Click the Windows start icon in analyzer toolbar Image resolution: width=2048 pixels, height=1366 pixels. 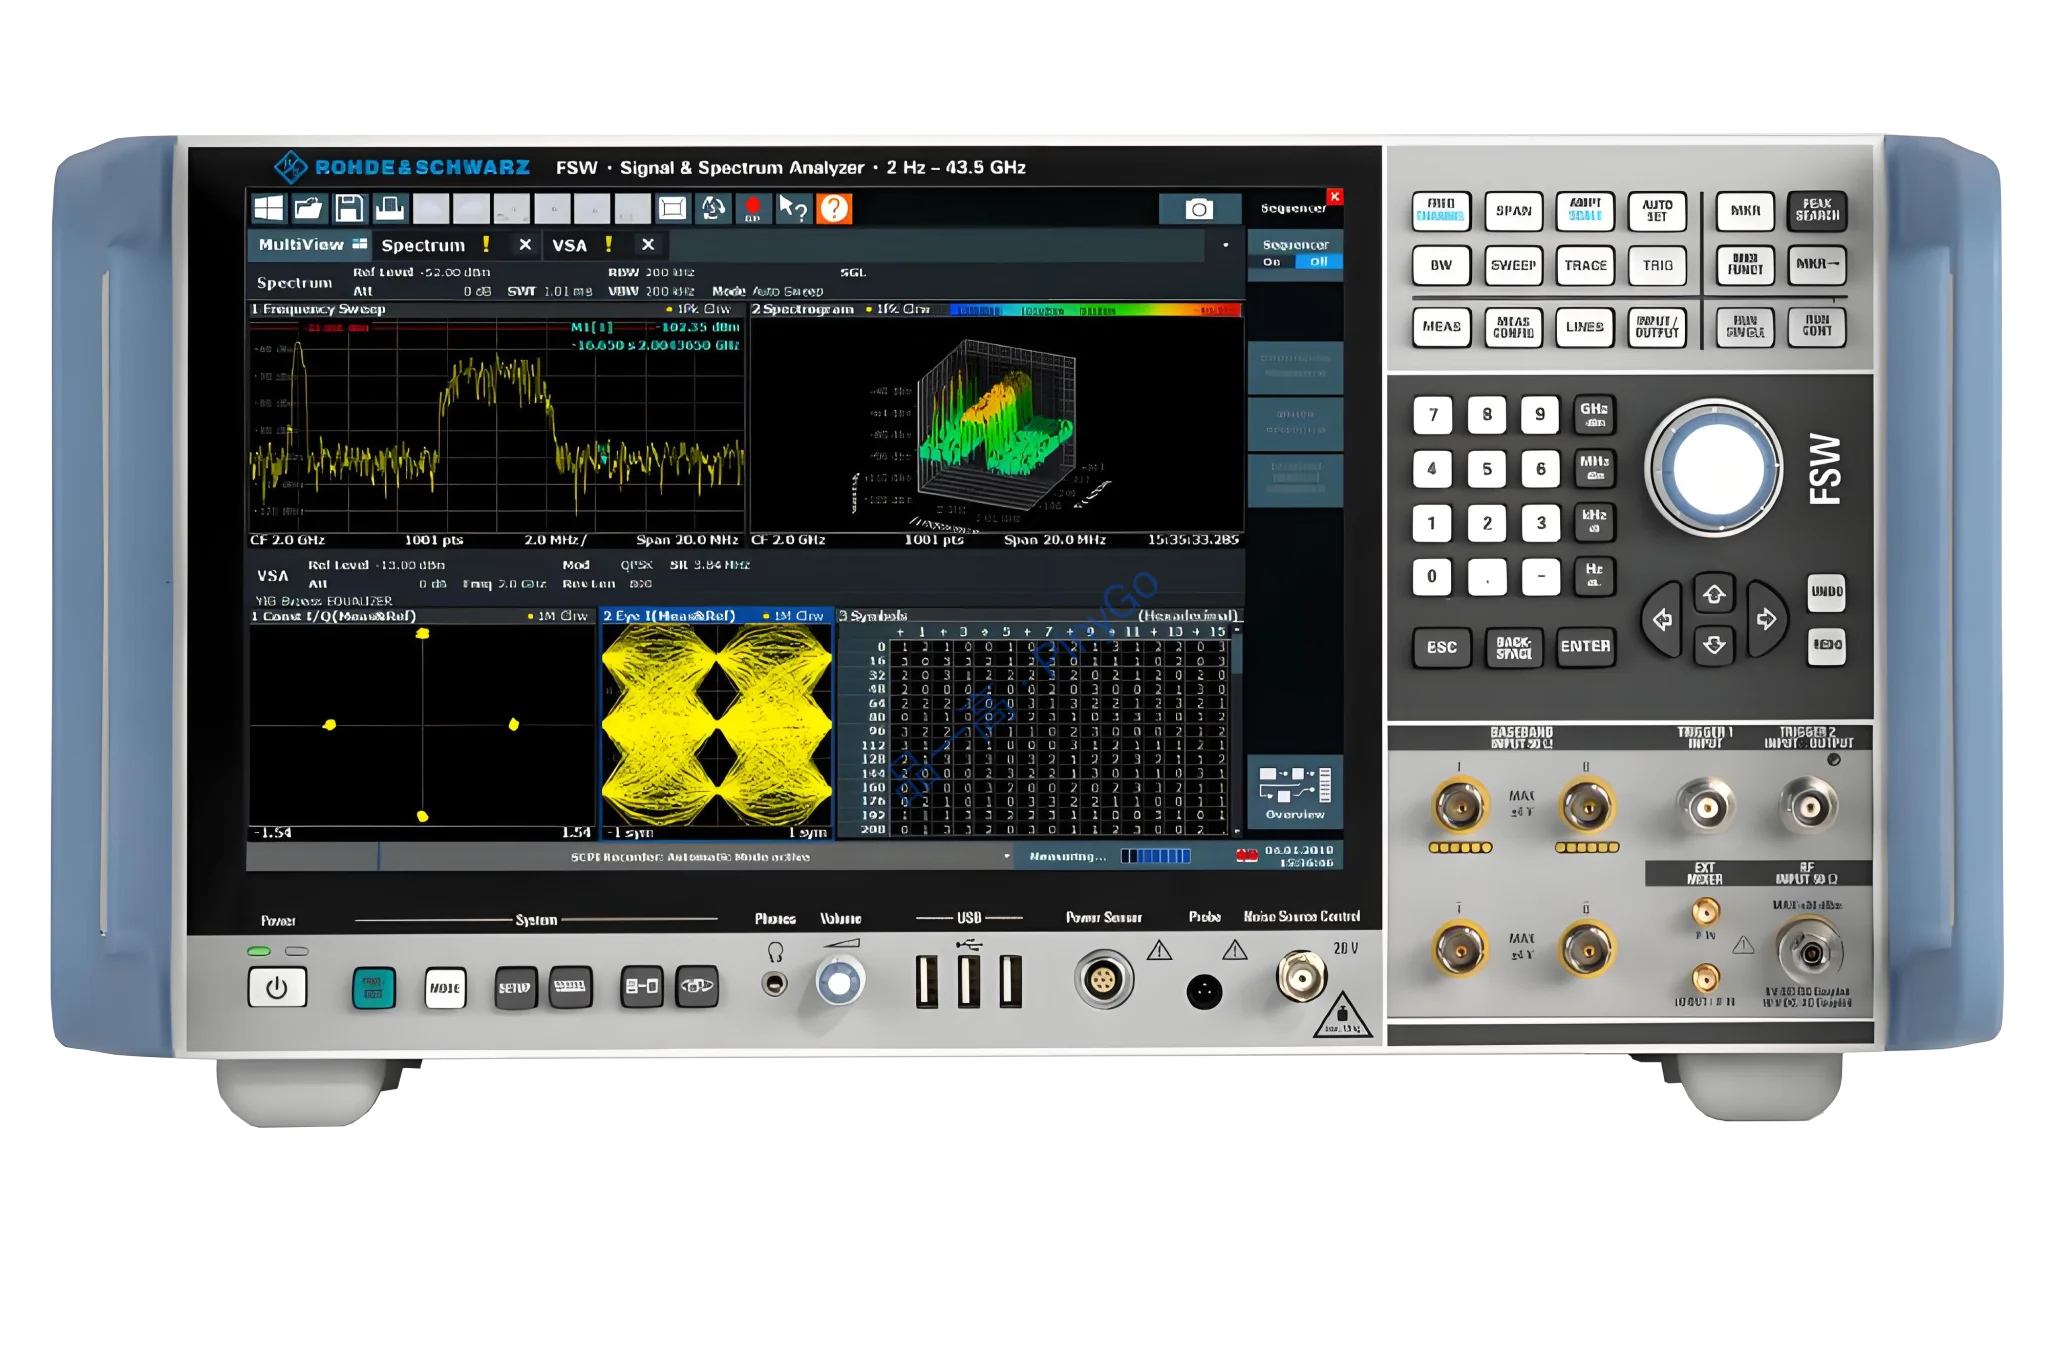[268, 208]
